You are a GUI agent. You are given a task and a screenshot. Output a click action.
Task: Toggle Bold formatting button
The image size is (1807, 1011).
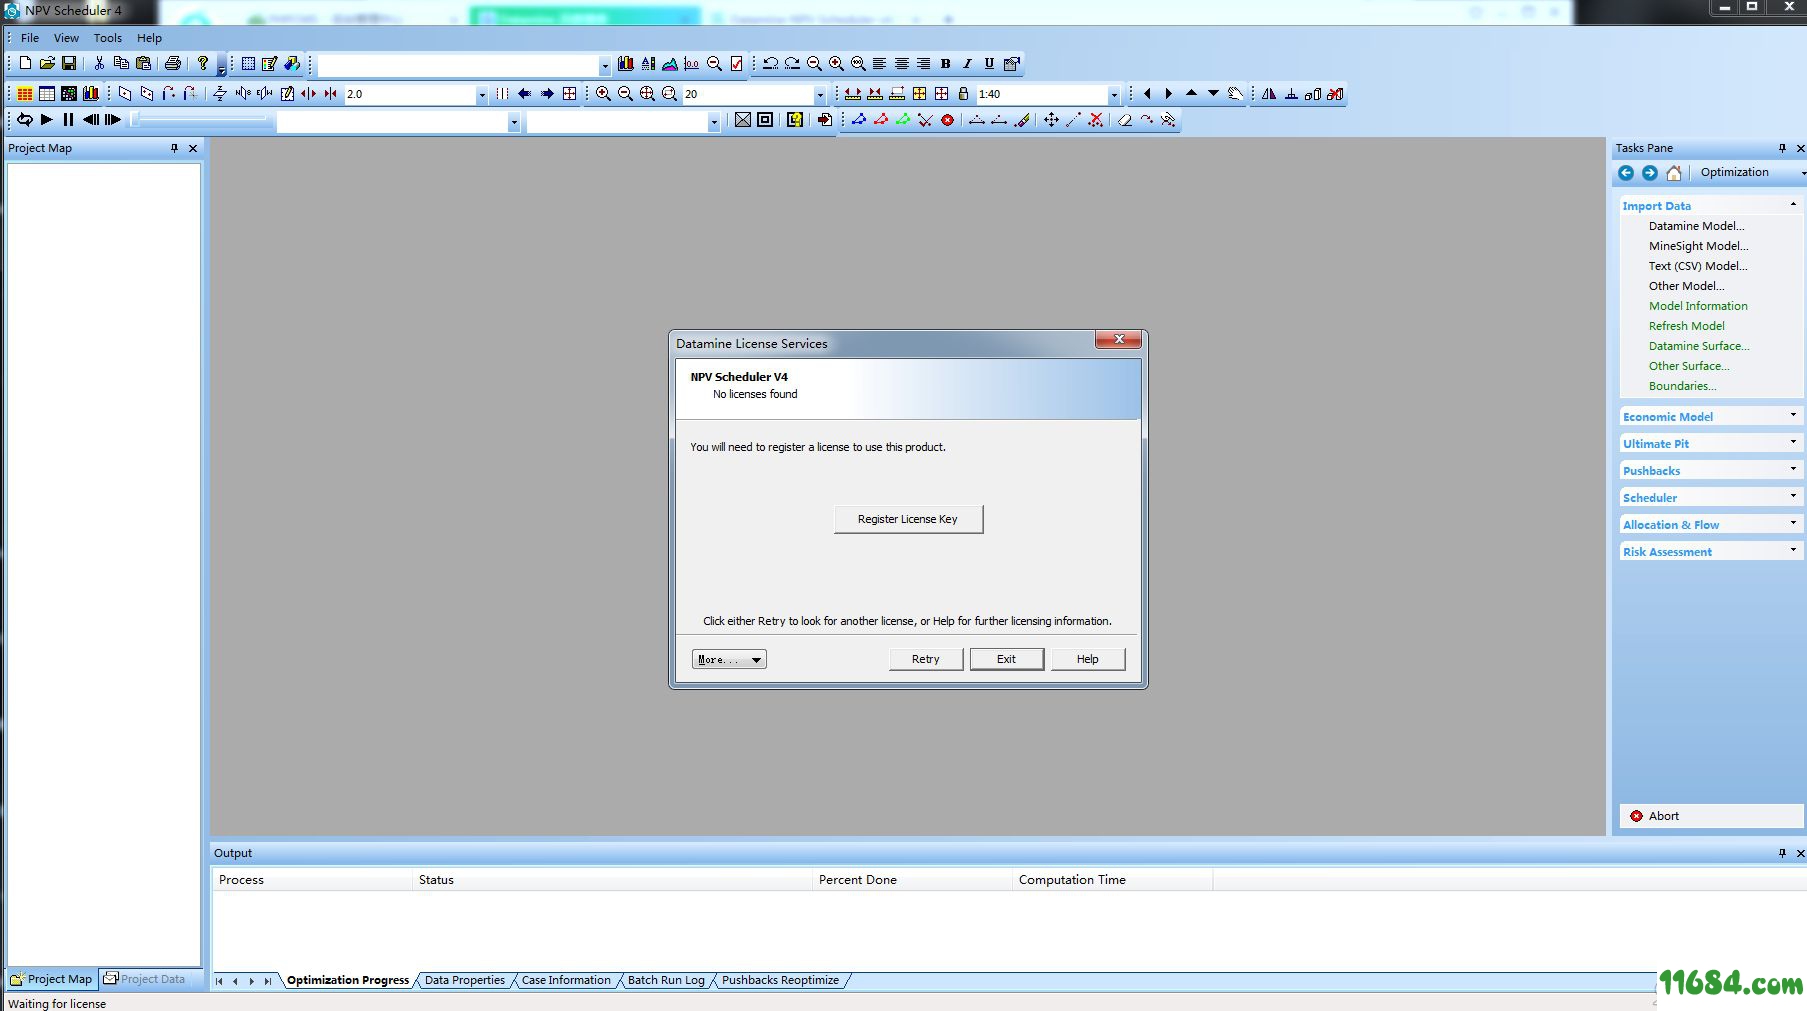(945, 63)
